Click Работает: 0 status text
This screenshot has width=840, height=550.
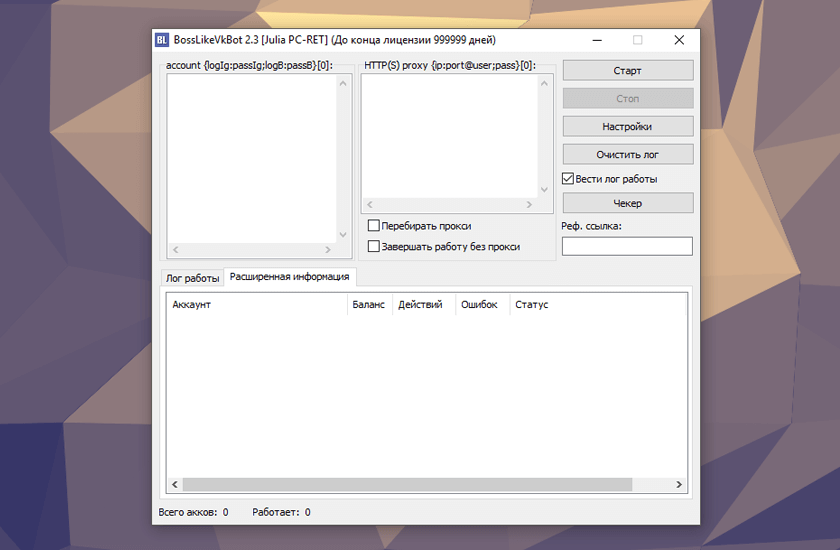tap(281, 512)
